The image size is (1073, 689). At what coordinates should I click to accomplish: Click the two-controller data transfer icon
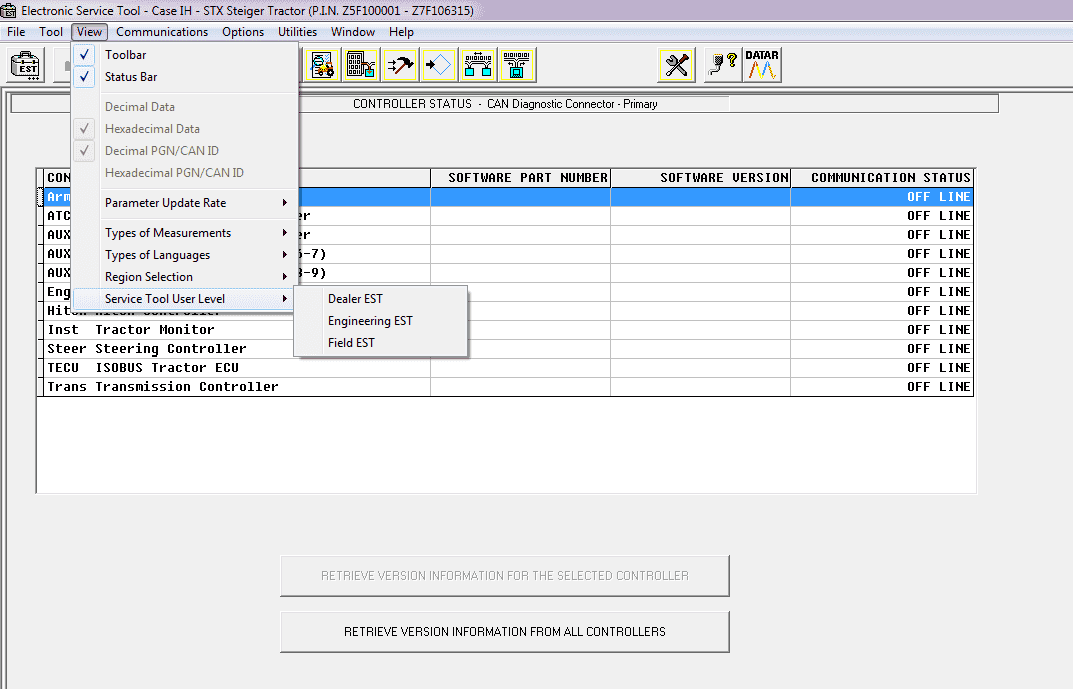[x=478, y=65]
